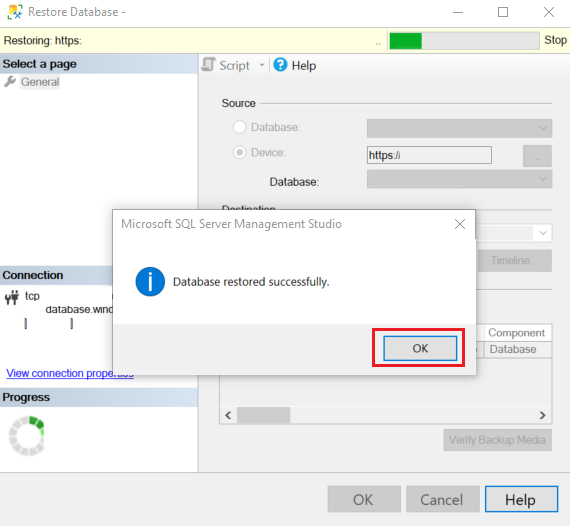Open View connection properties link
The image size is (570, 526).
tap(70, 373)
